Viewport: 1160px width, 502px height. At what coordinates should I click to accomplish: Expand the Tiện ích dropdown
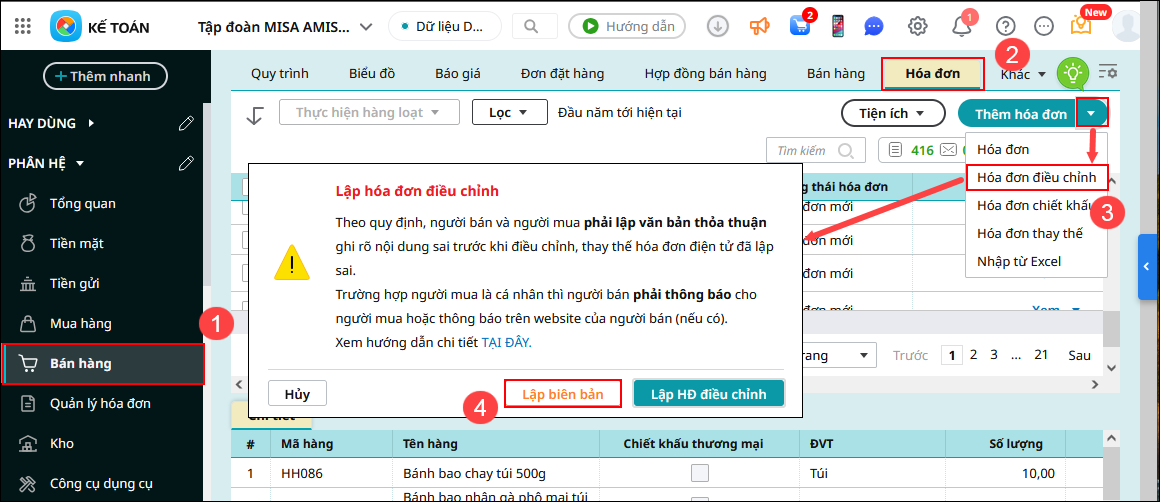893,114
